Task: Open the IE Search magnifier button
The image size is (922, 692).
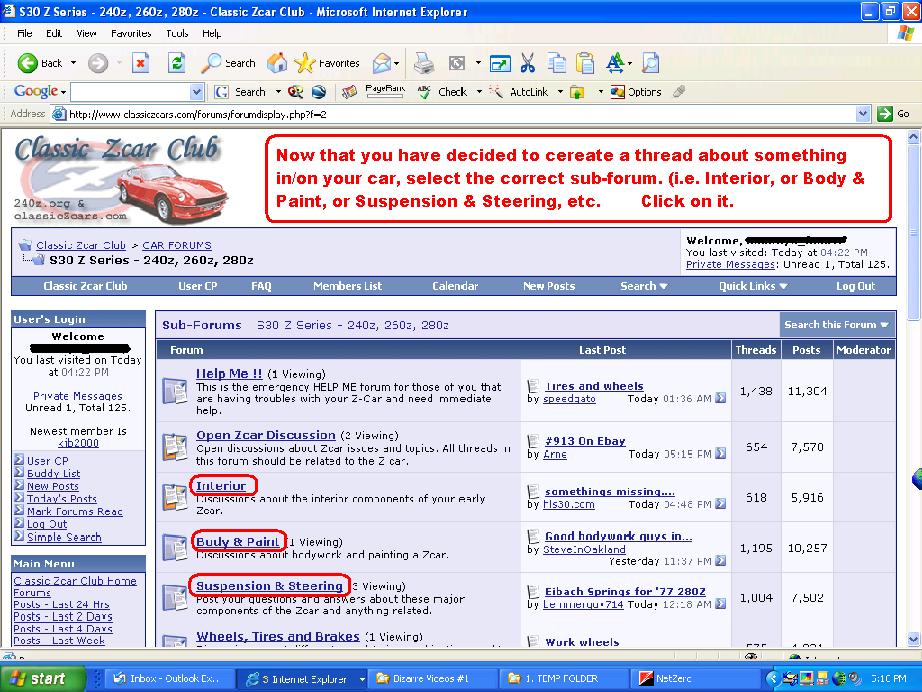Action: pos(229,63)
